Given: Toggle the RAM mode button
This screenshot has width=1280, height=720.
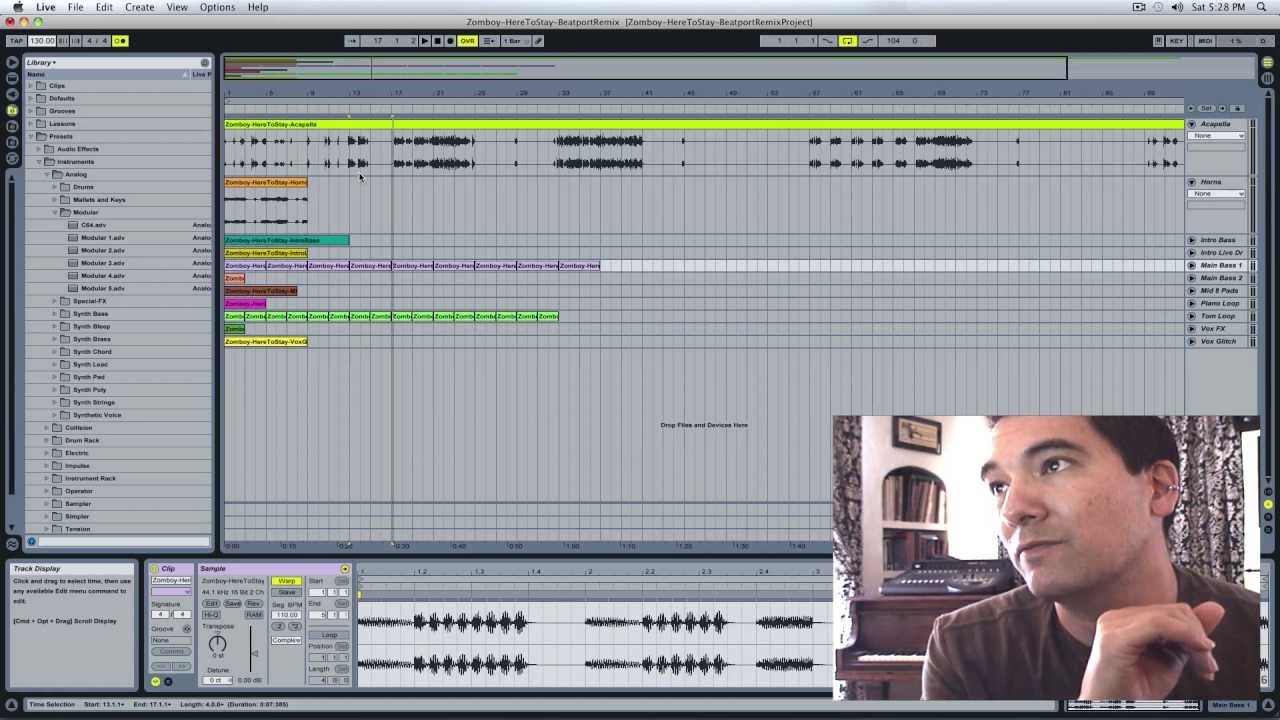Looking at the screenshot, I should pyautogui.click(x=254, y=615).
